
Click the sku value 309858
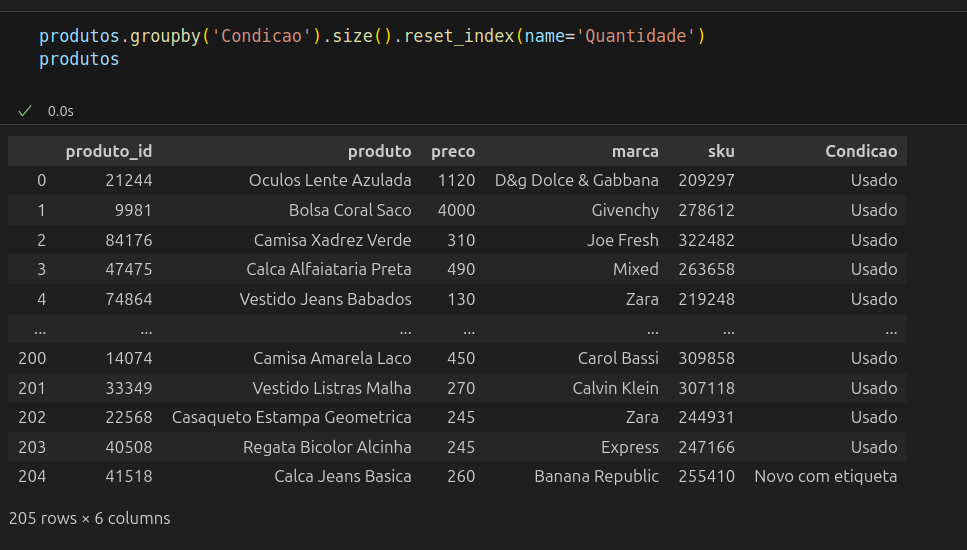click(x=707, y=358)
